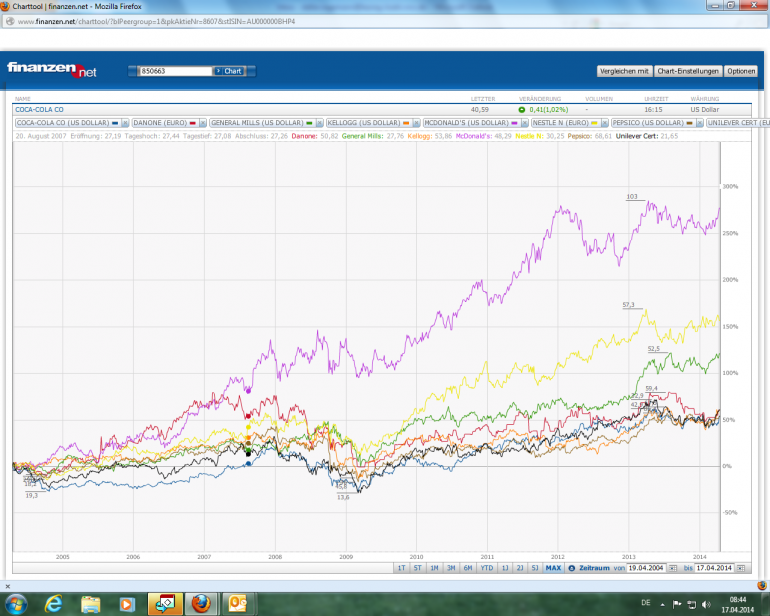Viewport: 770px width, 616px height.
Task: Open network tray icon
Action: tap(691, 604)
